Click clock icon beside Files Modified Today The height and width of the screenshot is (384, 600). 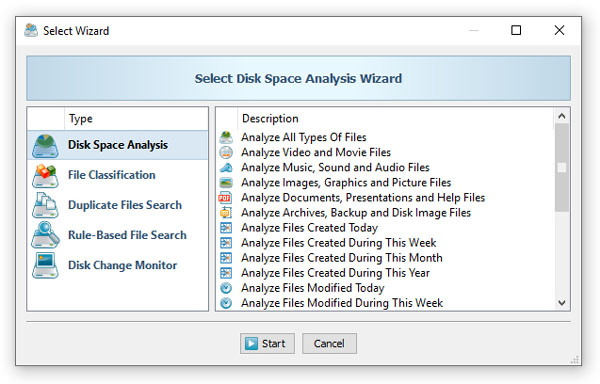(226, 288)
